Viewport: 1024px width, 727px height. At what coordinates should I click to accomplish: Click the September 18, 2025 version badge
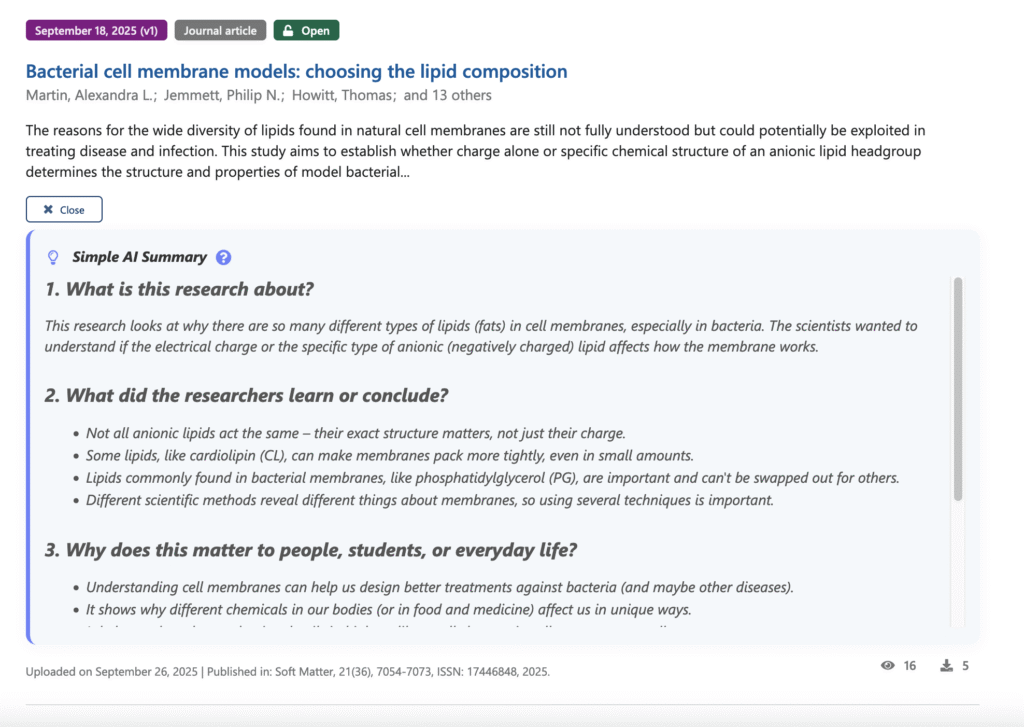96,31
